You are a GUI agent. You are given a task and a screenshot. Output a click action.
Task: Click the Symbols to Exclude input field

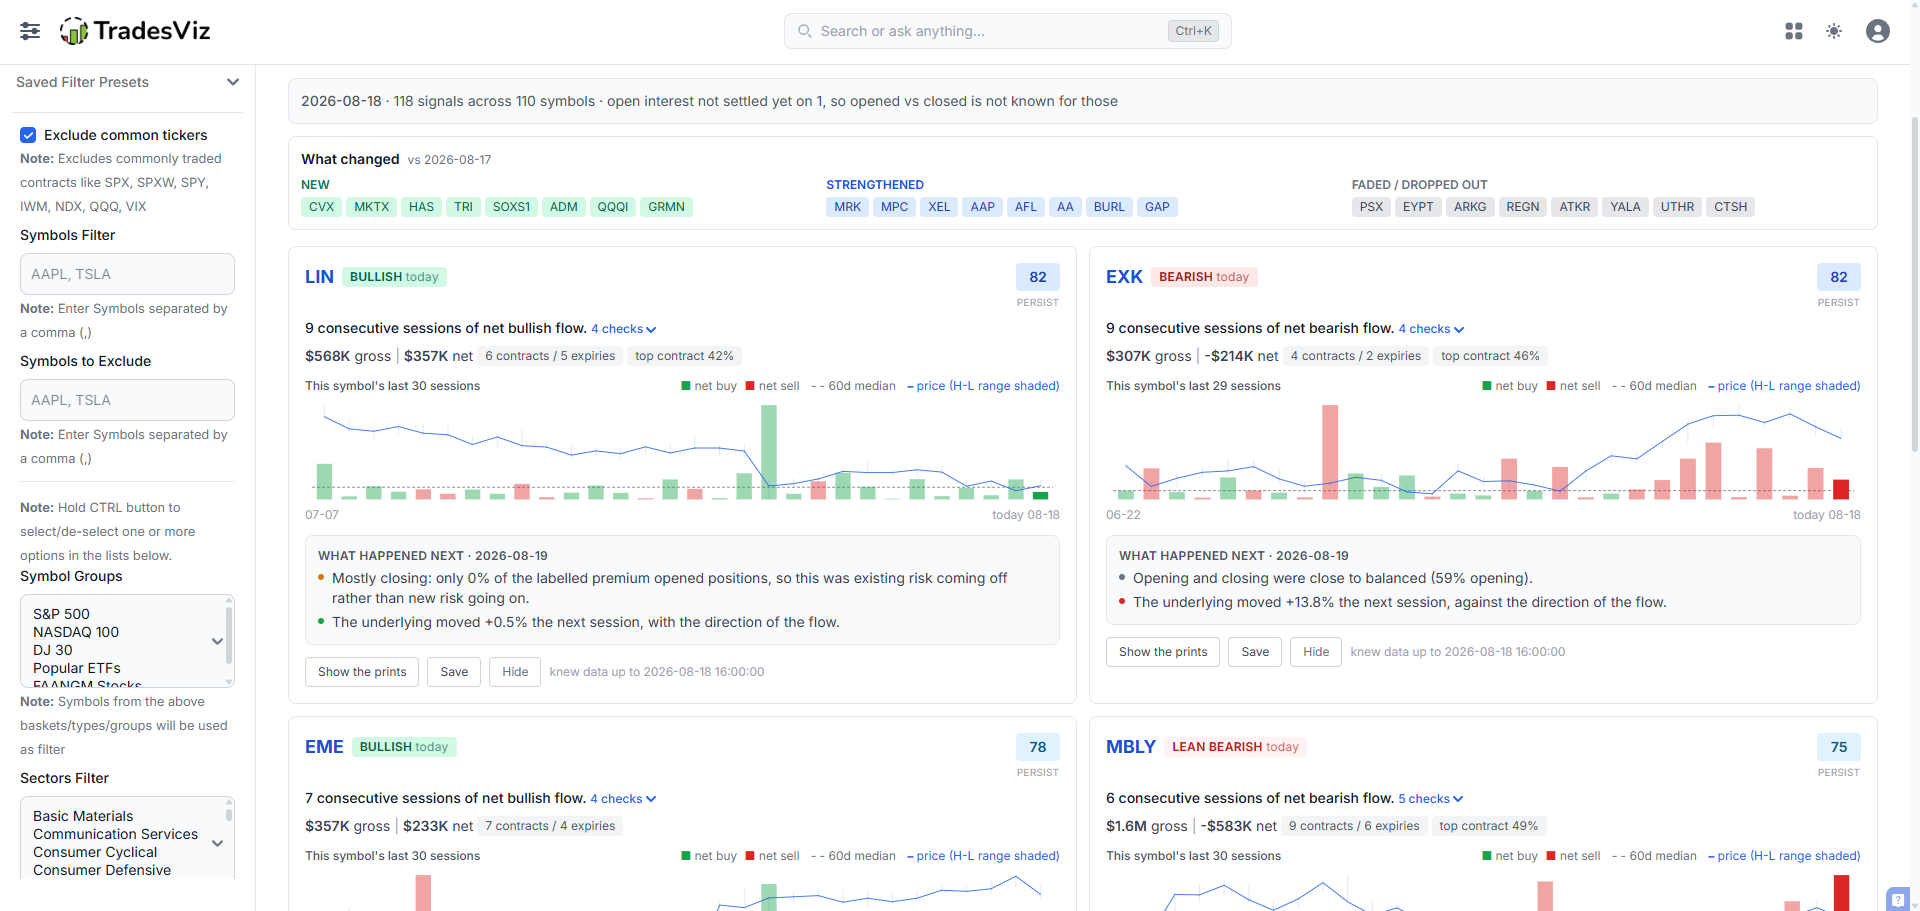pyautogui.click(x=127, y=400)
